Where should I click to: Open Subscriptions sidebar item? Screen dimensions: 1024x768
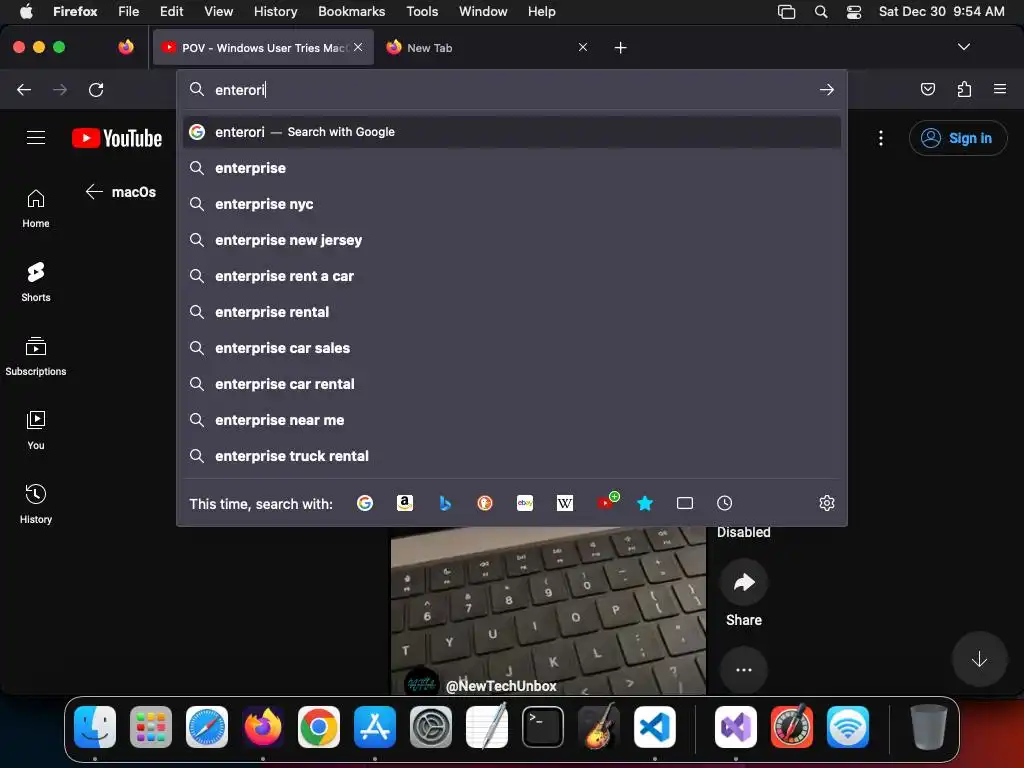pos(36,356)
